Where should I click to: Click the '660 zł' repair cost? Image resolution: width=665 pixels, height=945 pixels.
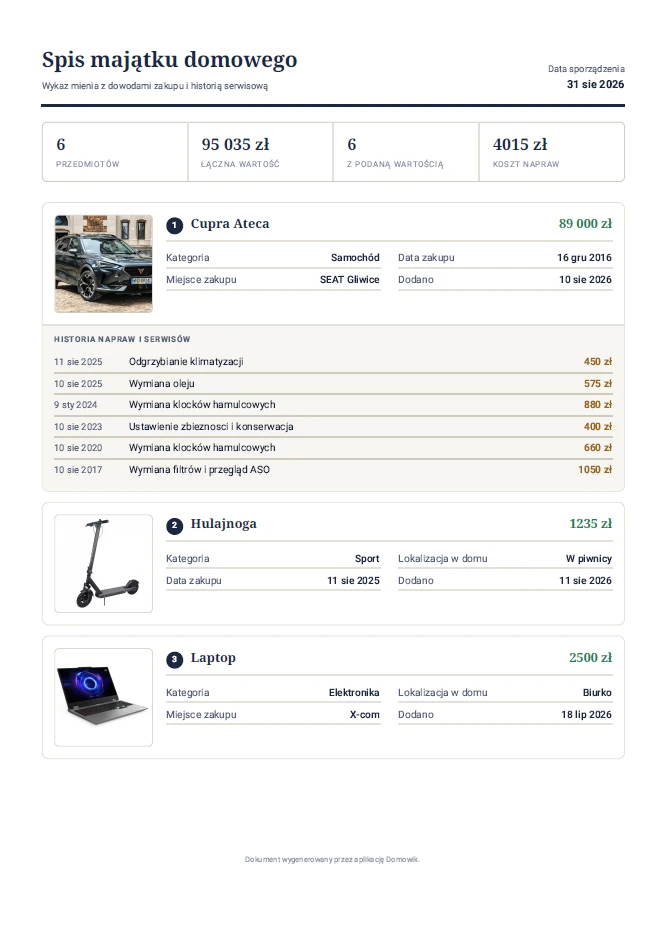coord(597,448)
